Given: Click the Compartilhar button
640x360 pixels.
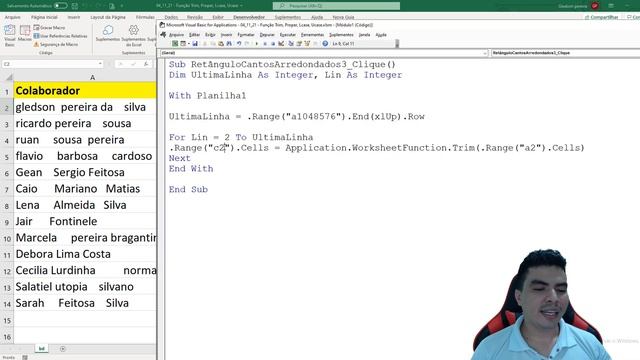Looking at the screenshot, I should tap(602, 17).
